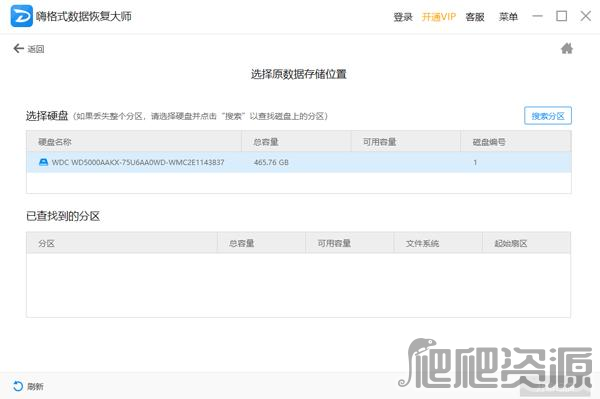
Task: Click the app logo icon in title bar
Action: tap(21, 16)
